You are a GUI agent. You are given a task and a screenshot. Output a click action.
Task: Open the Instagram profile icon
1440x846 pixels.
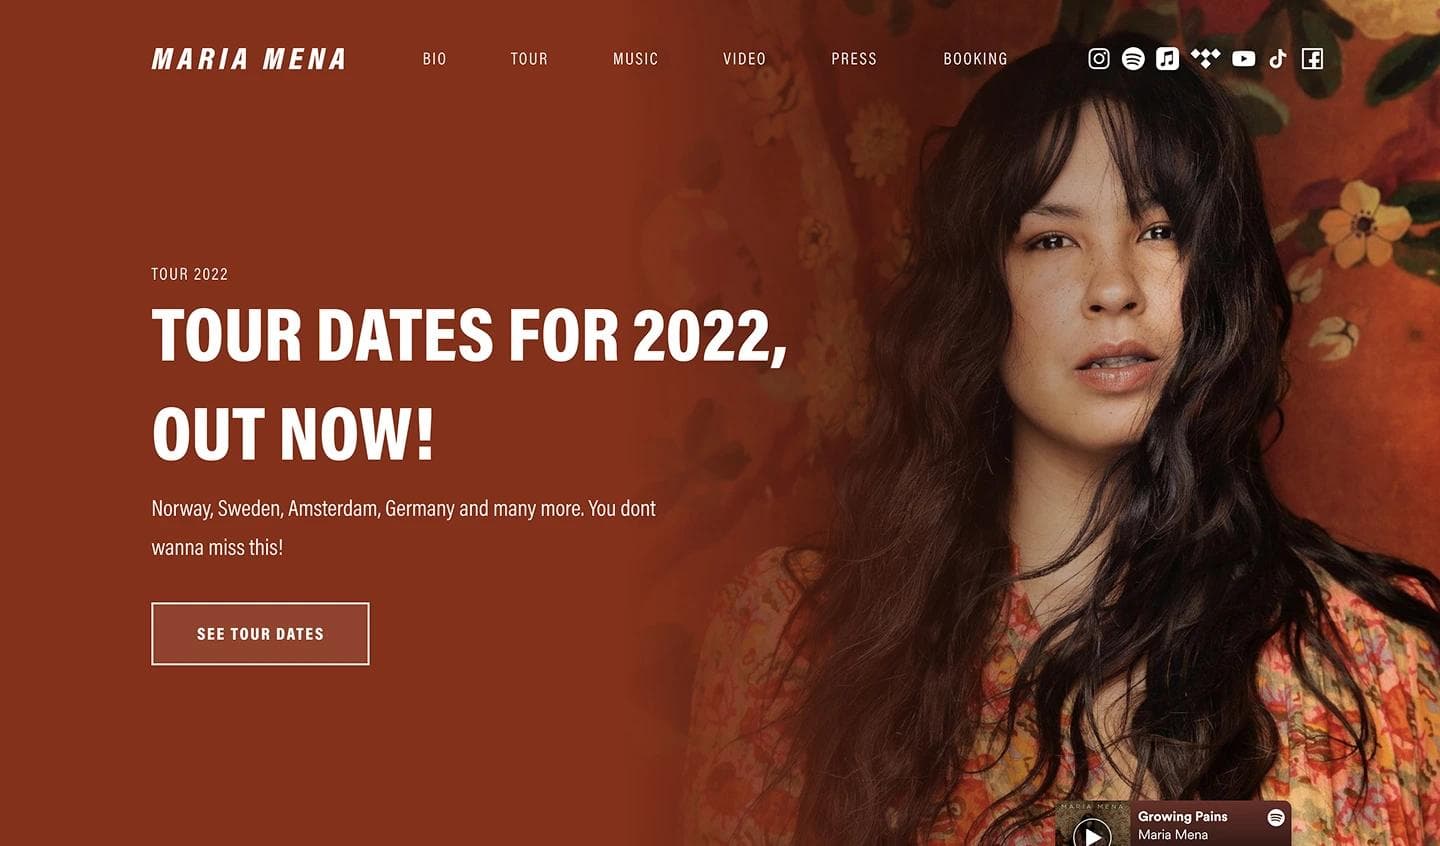[x=1099, y=59]
